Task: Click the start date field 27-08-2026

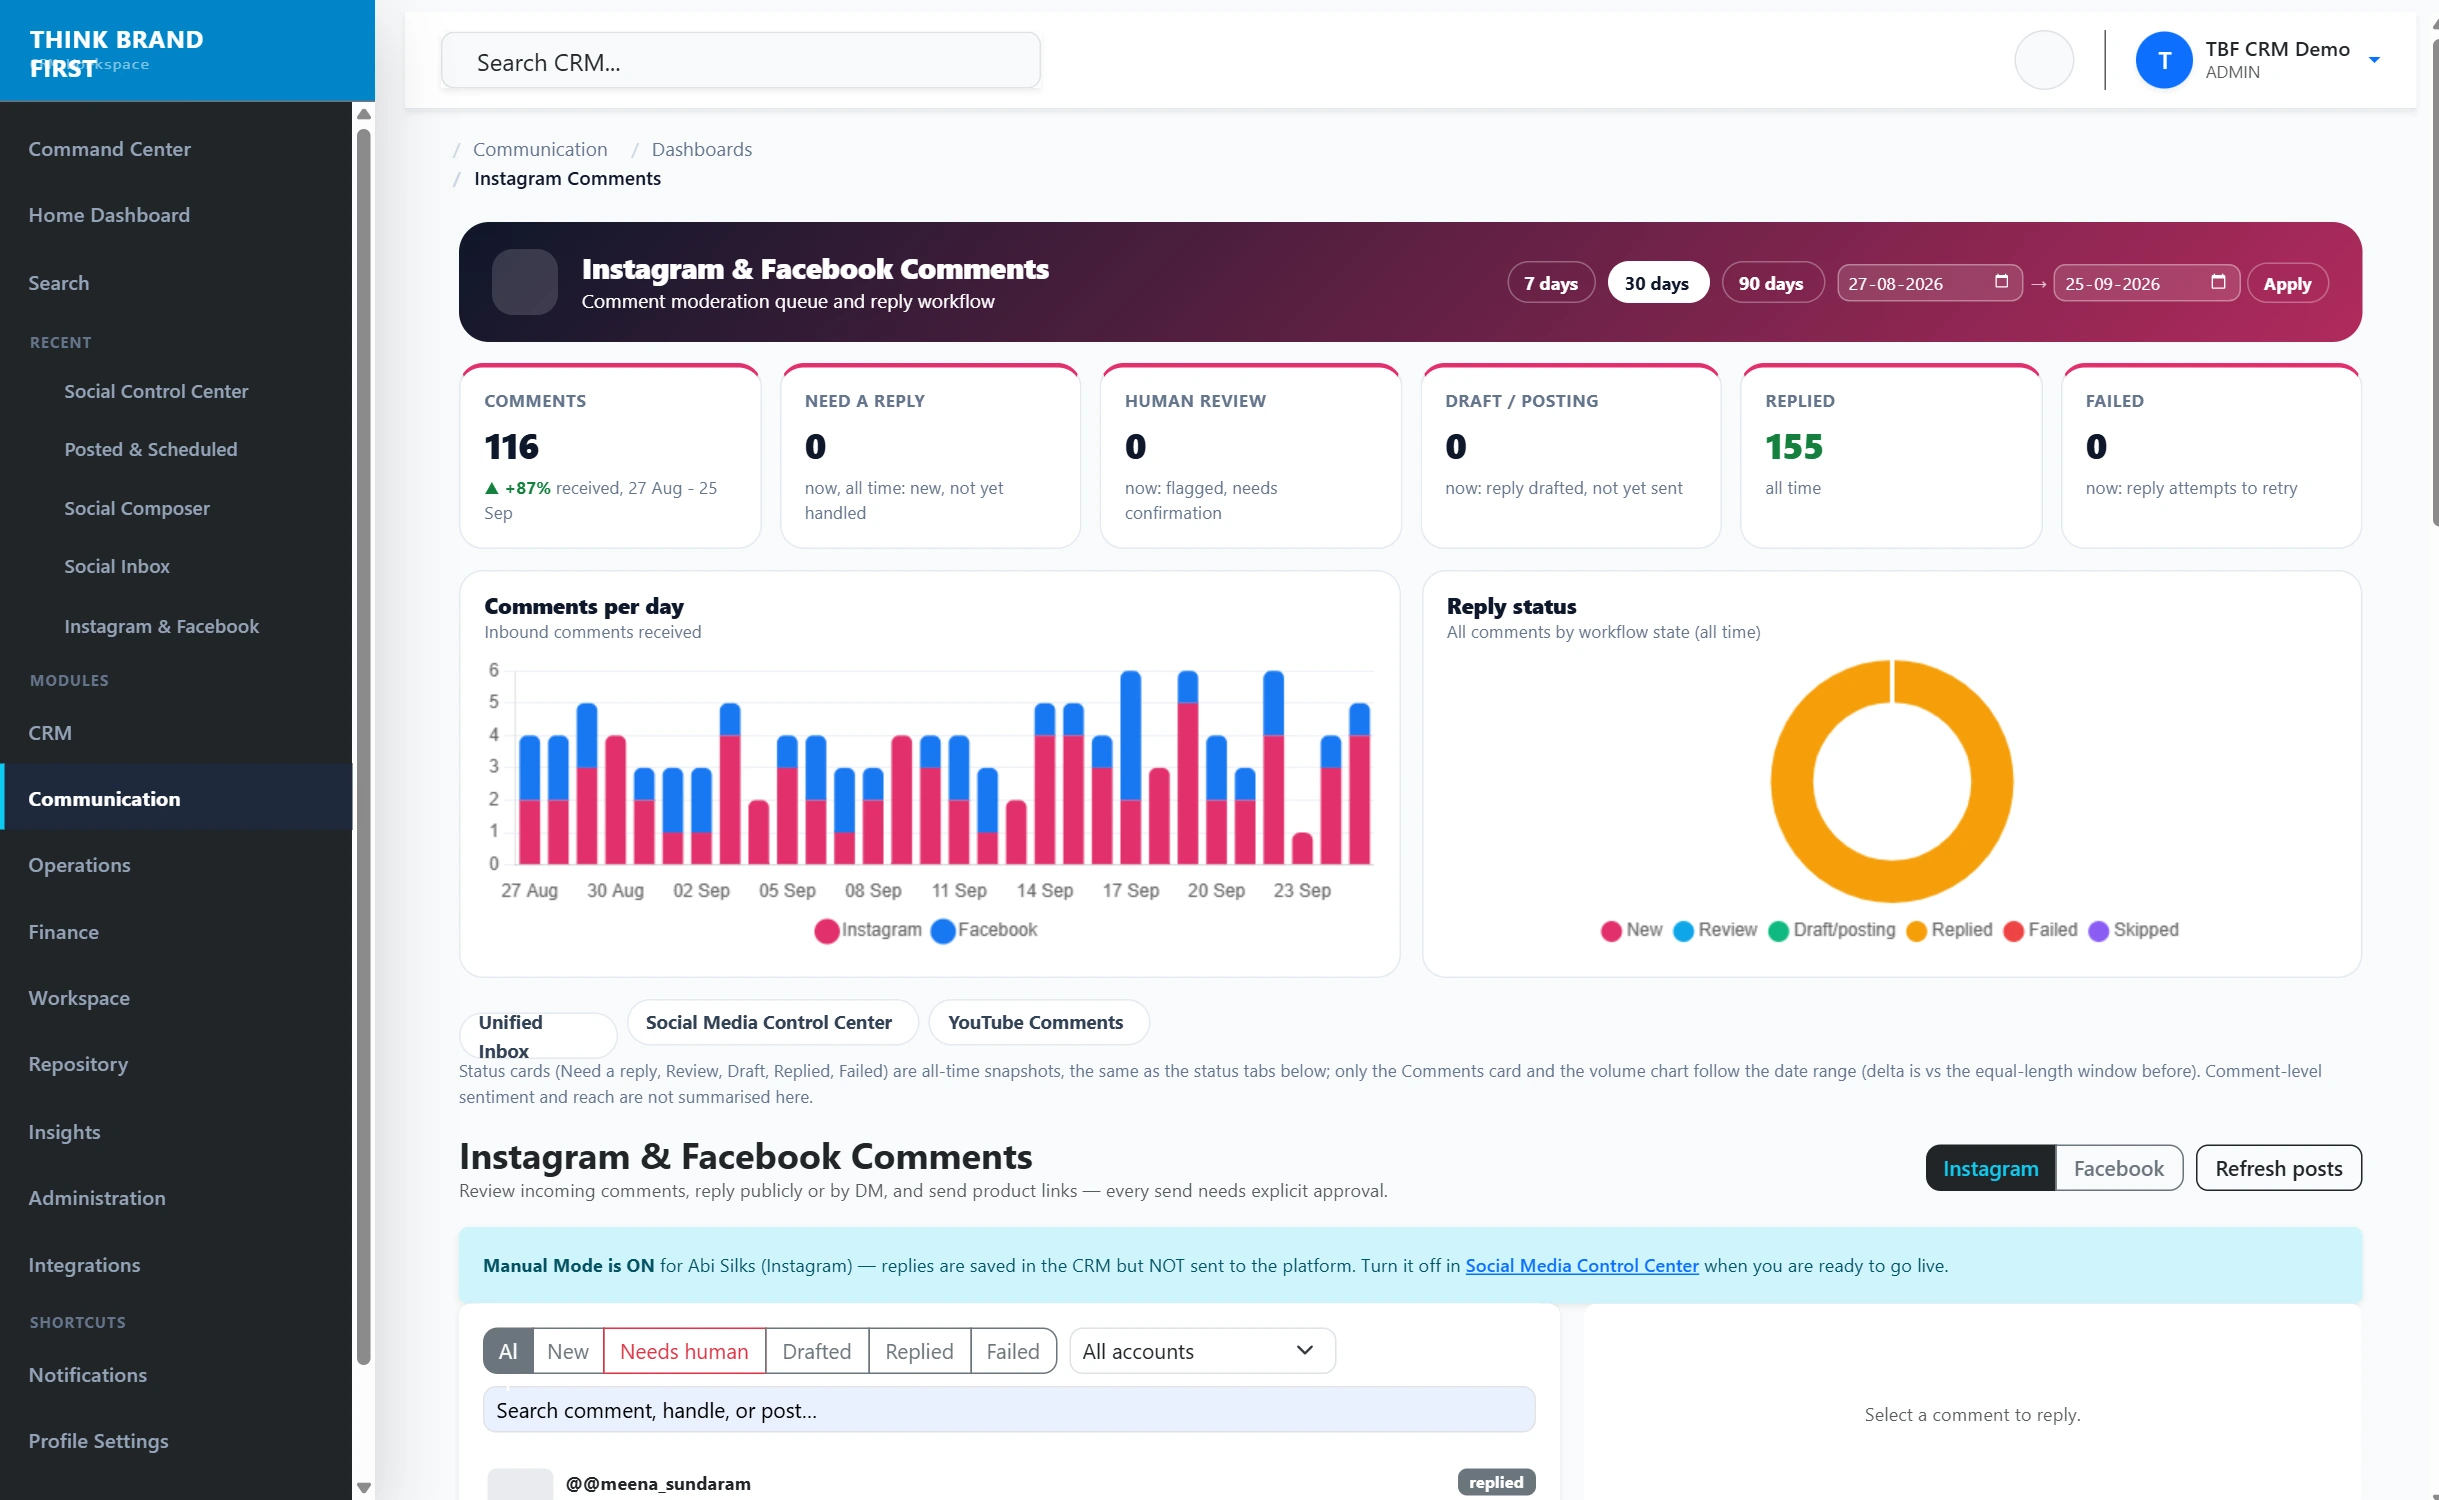Action: pyautogui.click(x=1929, y=283)
